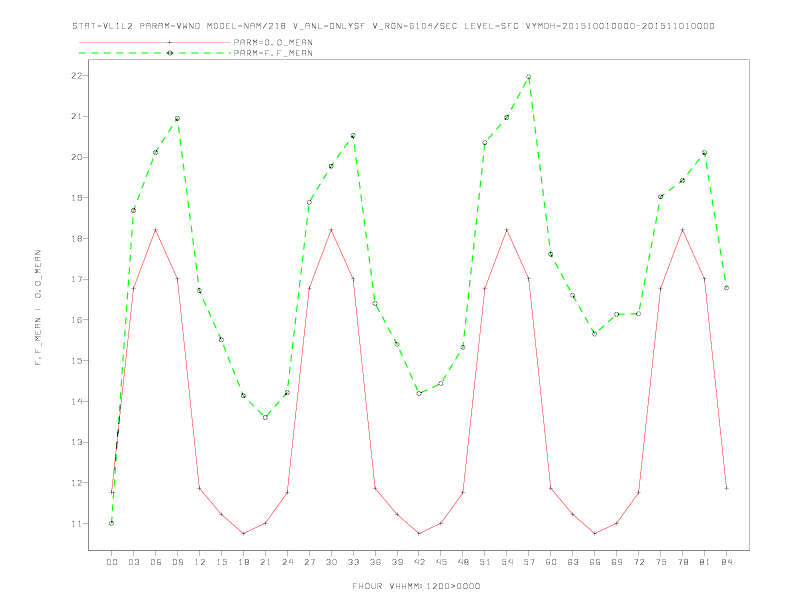The height and width of the screenshot is (612, 792).
Task: Click x-axis forecast hour label 09
Action: (x=177, y=562)
